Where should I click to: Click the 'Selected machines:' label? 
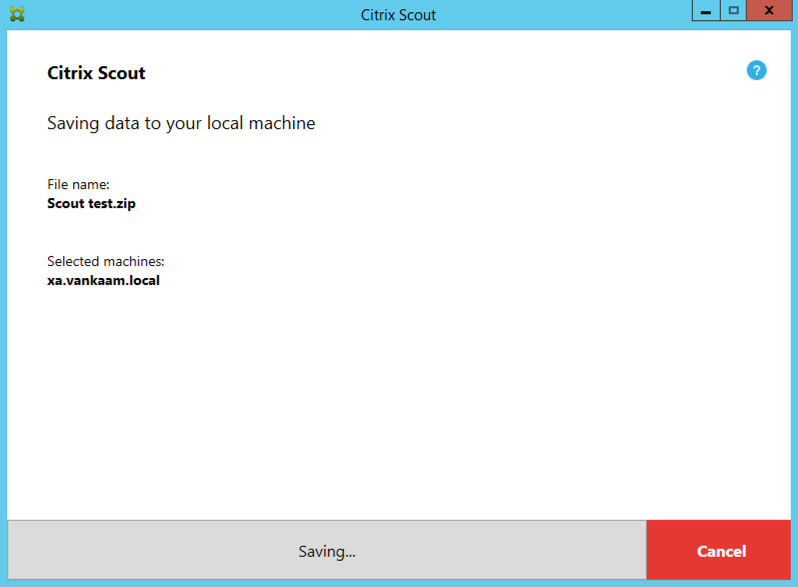pyautogui.click(x=106, y=261)
